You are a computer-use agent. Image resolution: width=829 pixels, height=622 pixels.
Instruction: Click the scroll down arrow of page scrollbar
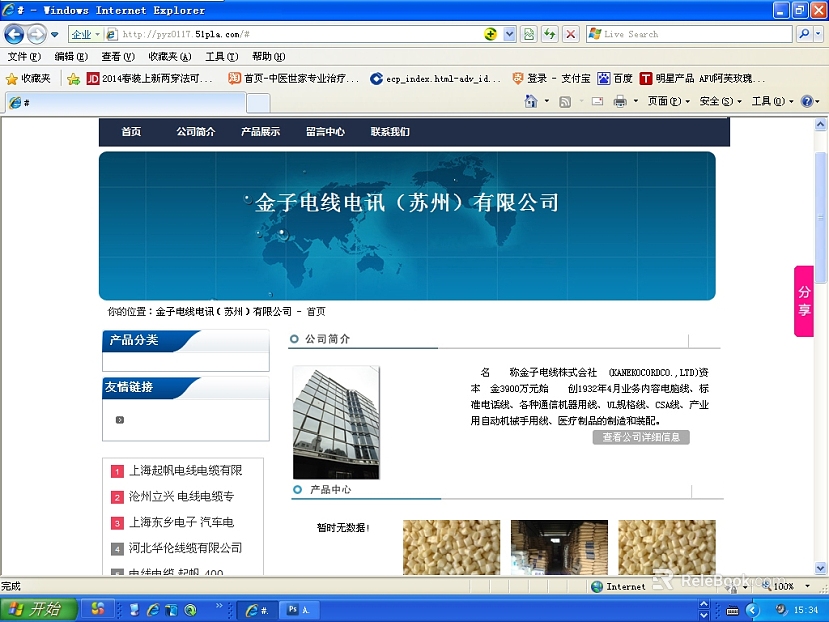[x=820, y=569]
